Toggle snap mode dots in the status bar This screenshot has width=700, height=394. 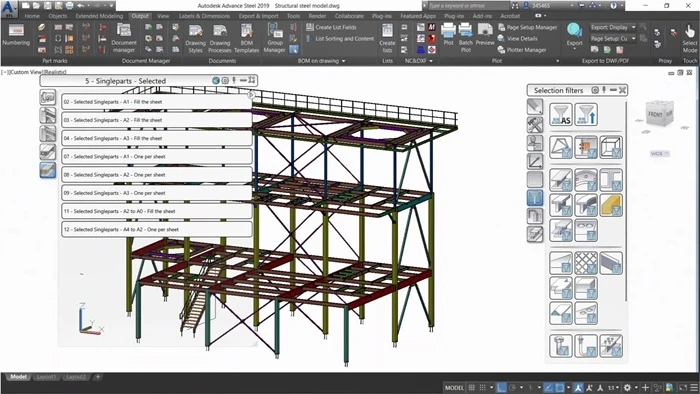tap(483, 387)
